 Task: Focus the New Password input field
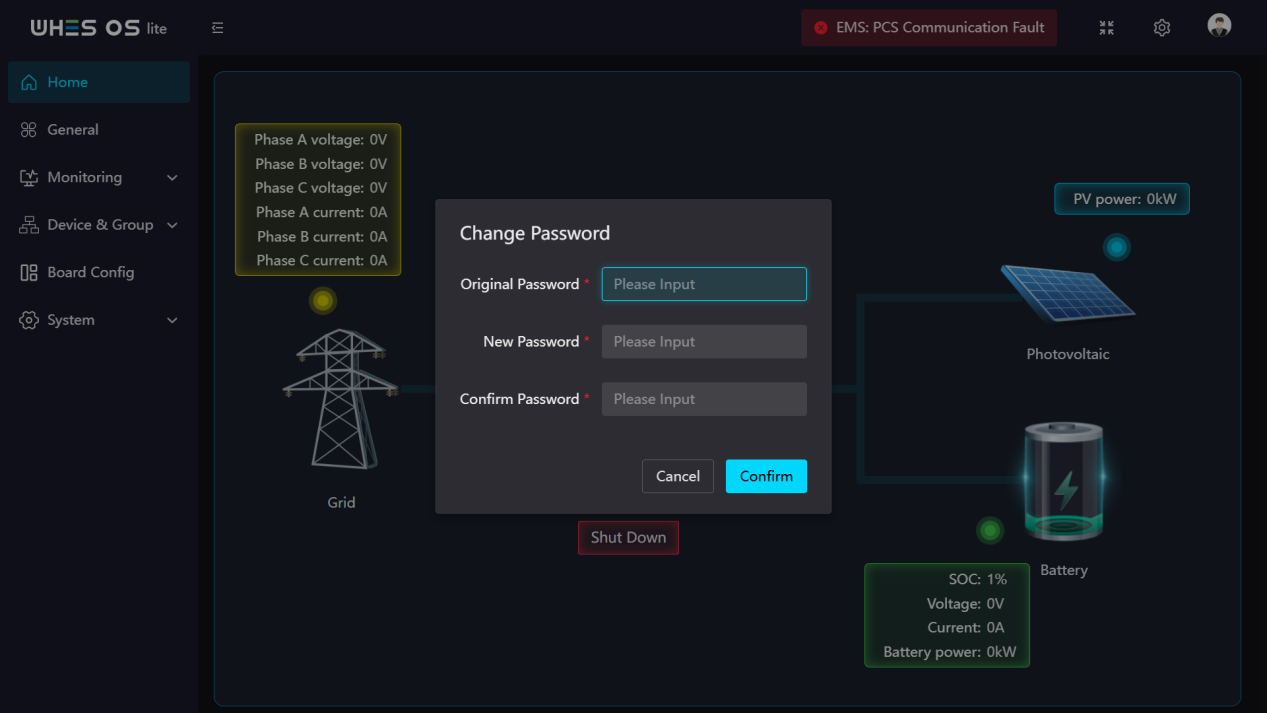click(x=704, y=342)
